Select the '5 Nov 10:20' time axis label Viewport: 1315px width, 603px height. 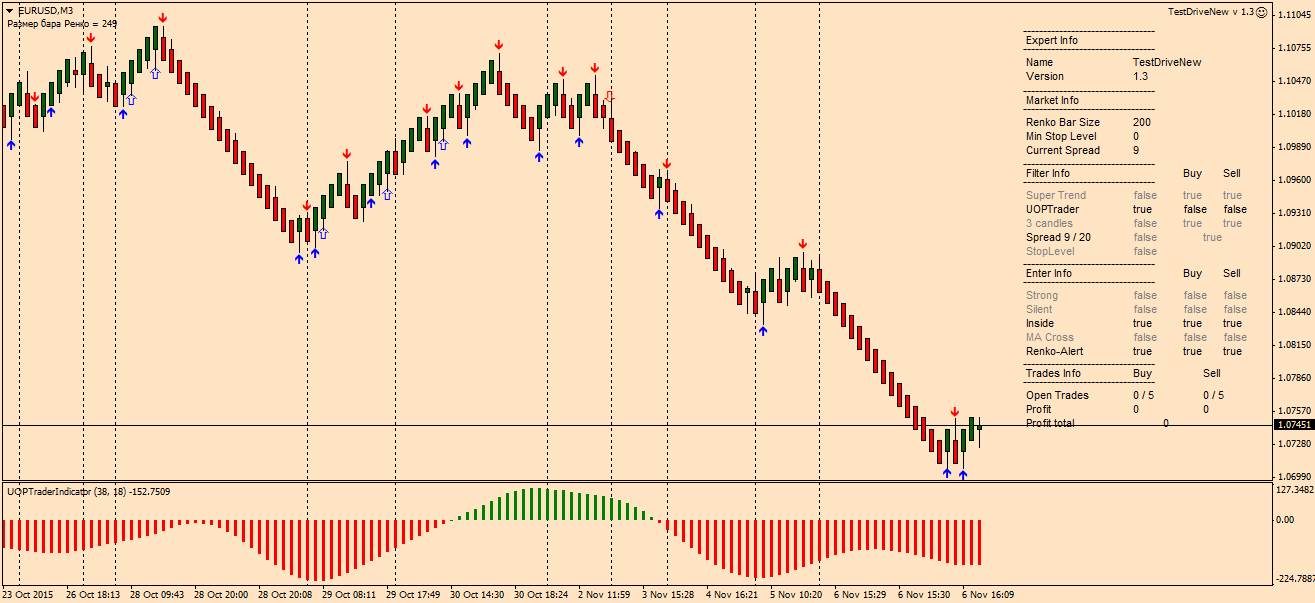click(796, 594)
